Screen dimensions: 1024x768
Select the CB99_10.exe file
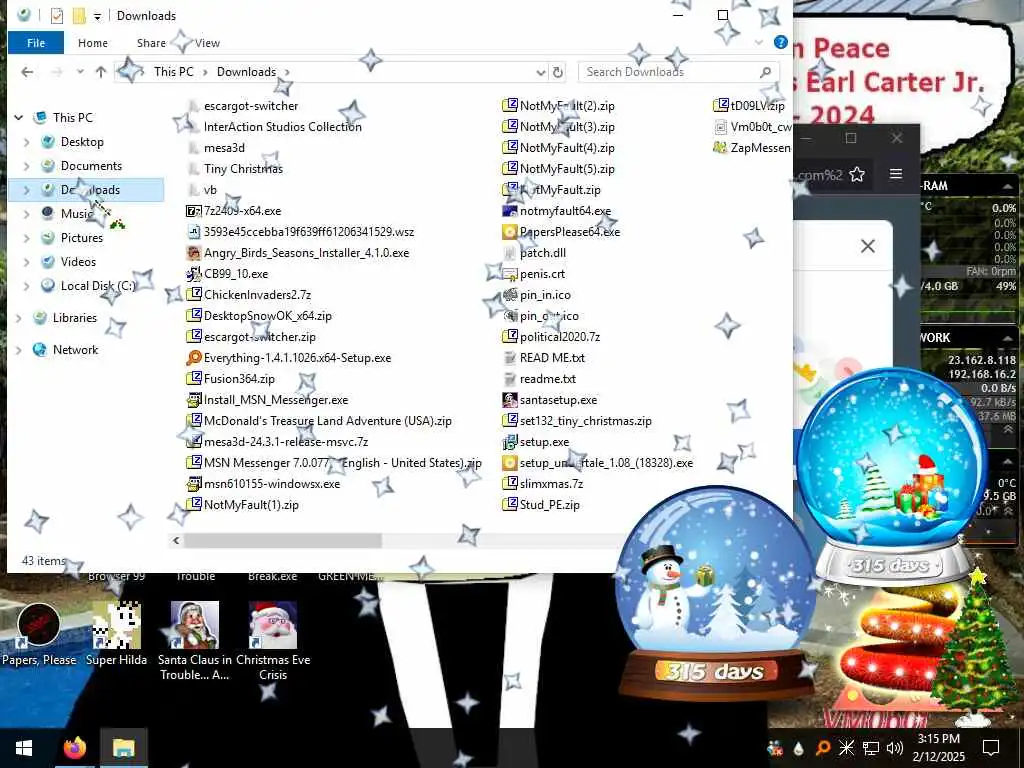(227, 274)
